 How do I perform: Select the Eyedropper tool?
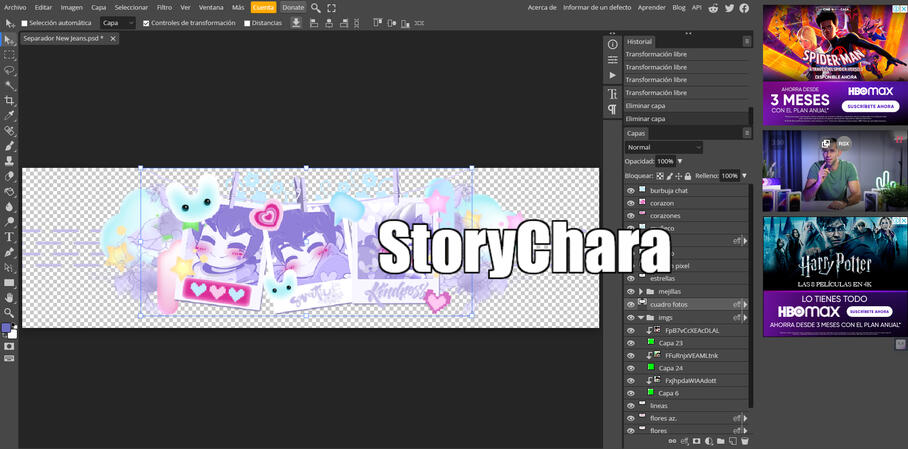10,116
